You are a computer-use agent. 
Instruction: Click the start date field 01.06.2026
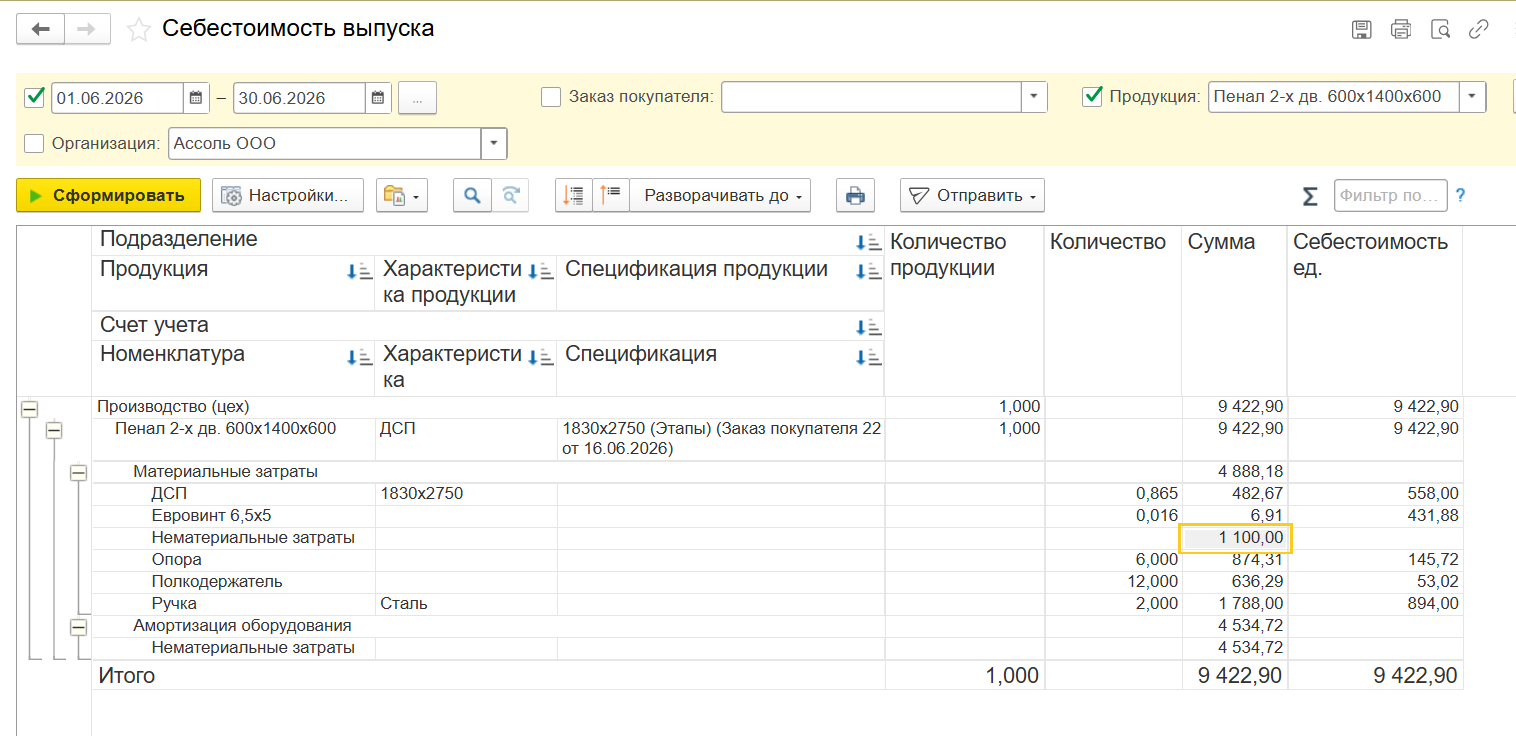117,98
